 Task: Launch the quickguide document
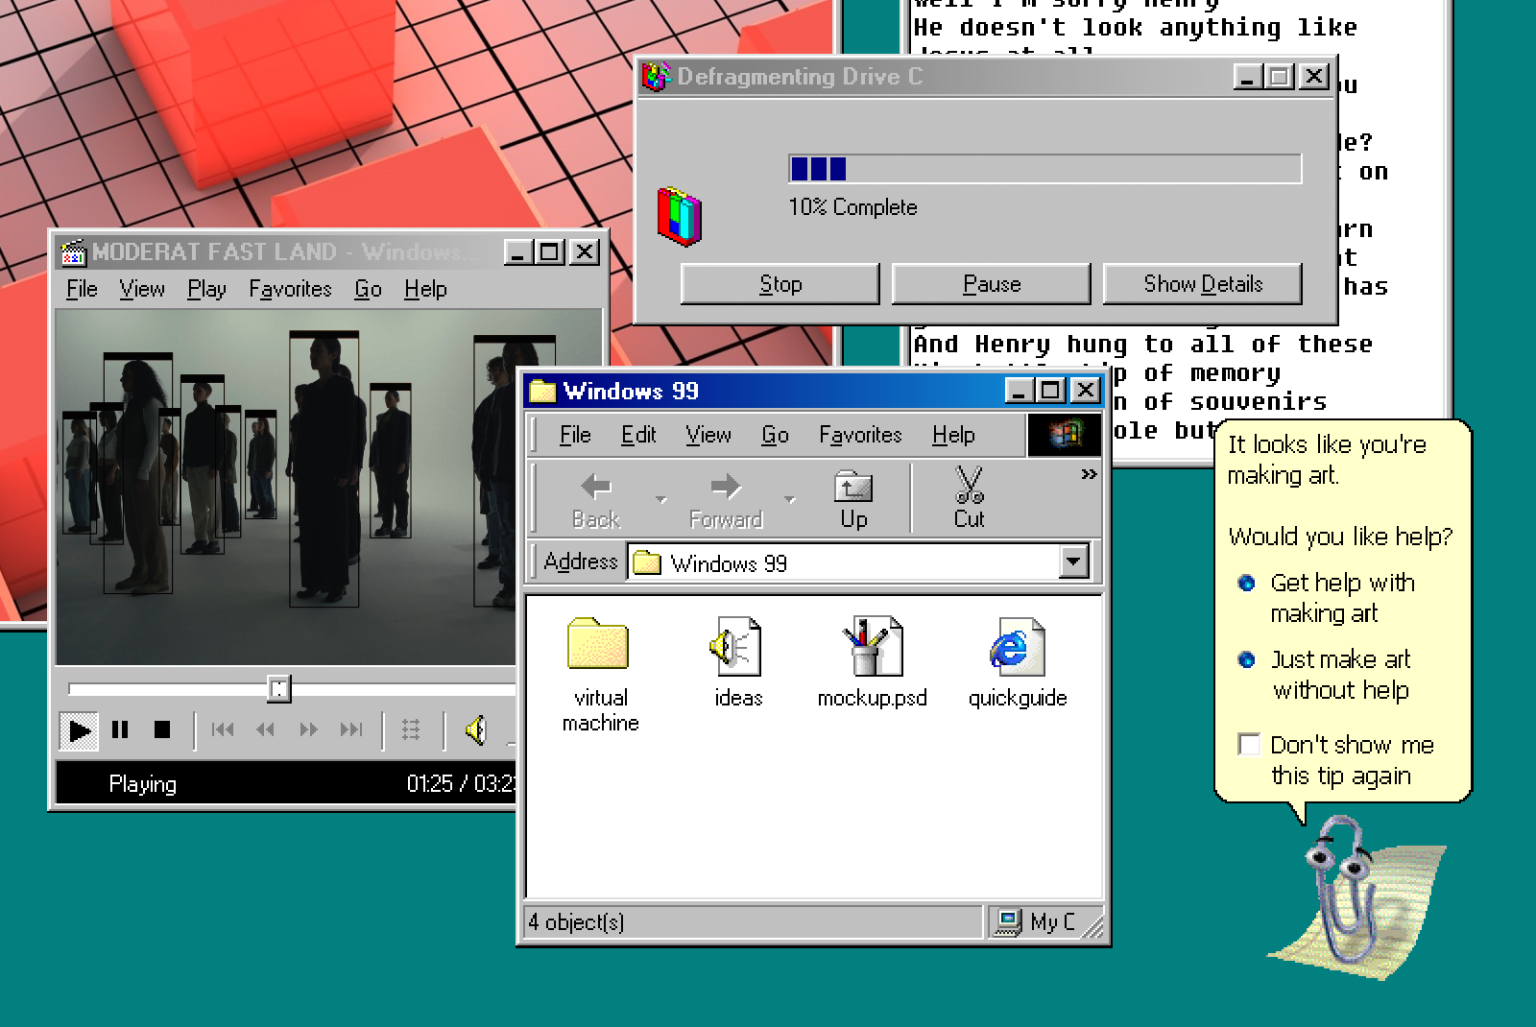coord(1016,645)
